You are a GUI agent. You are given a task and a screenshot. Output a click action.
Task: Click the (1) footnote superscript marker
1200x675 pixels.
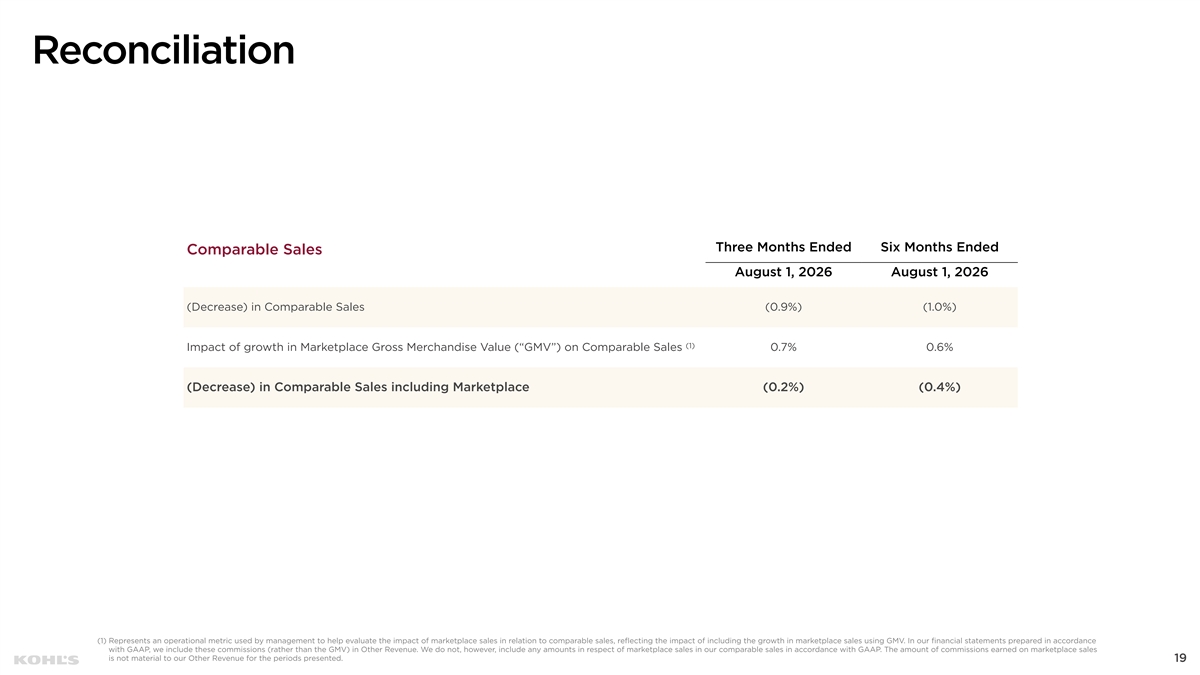(x=690, y=345)
